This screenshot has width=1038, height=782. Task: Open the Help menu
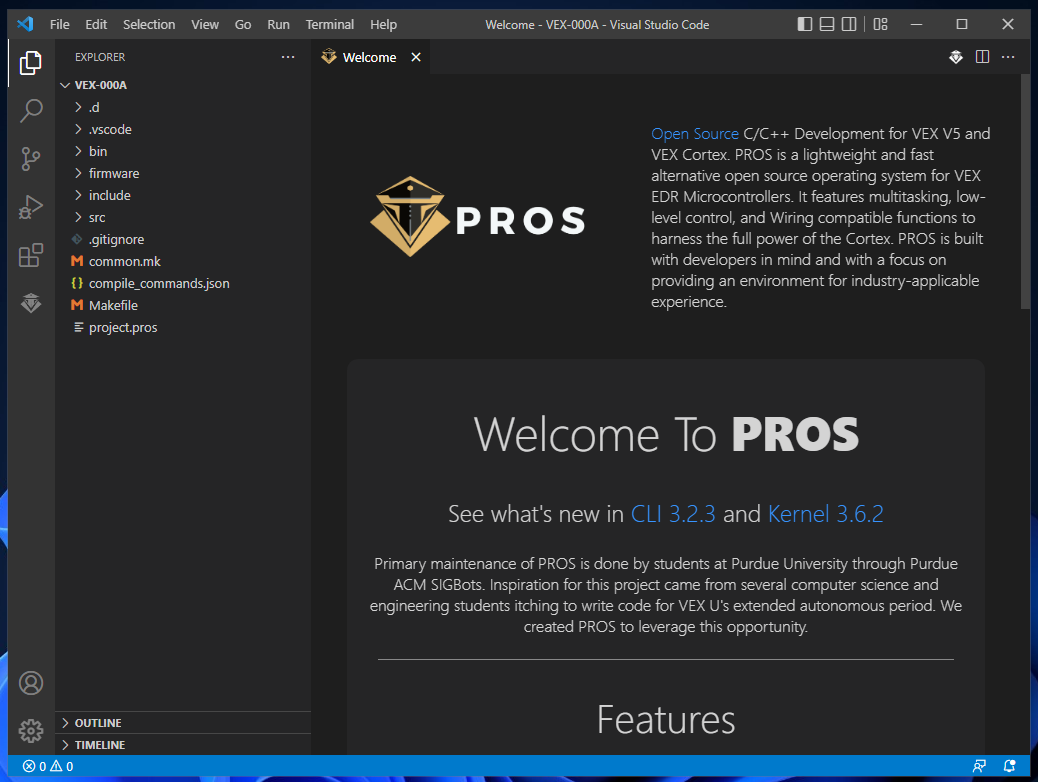coord(383,24)
